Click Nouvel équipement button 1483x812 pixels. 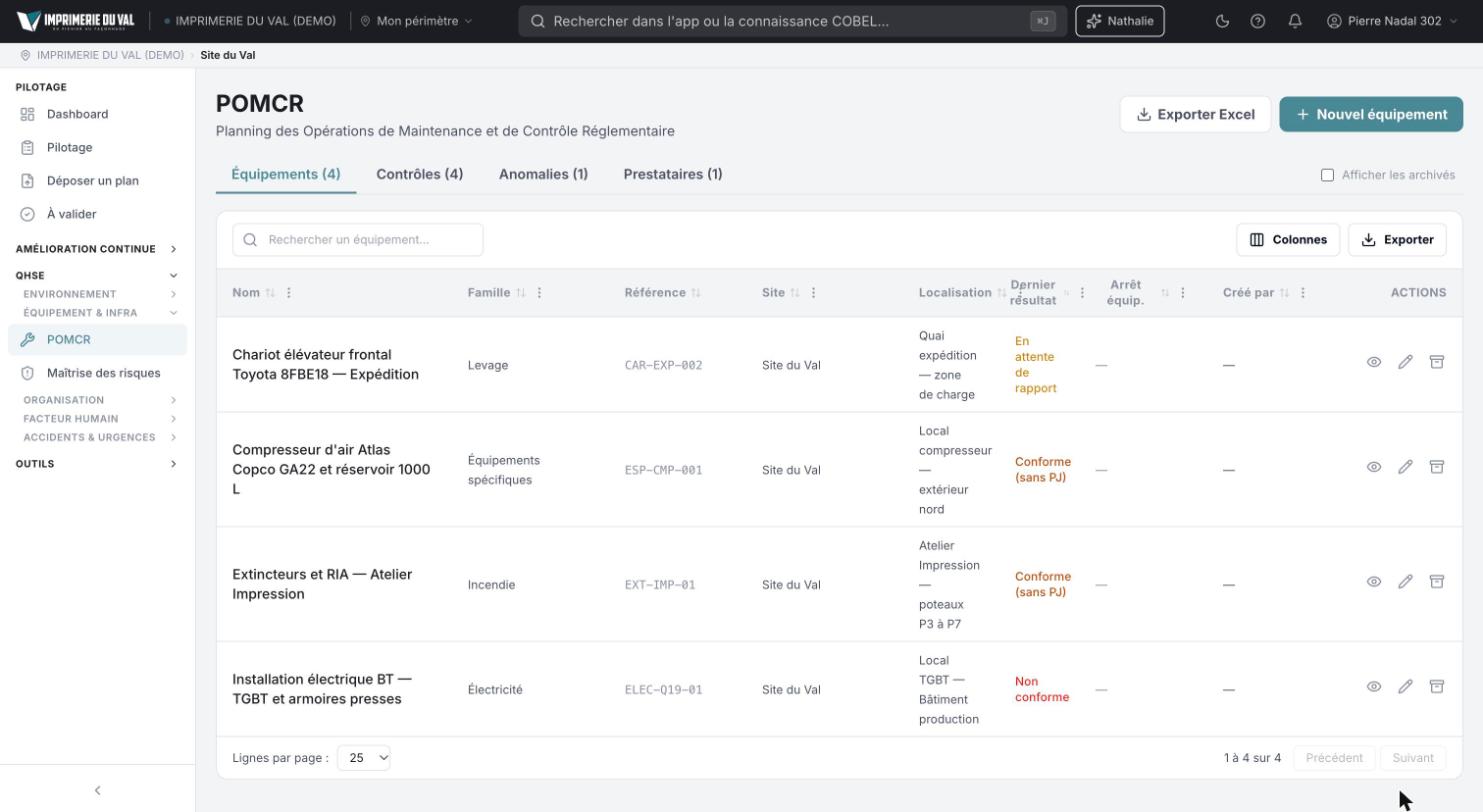(x=1371, y=114)
